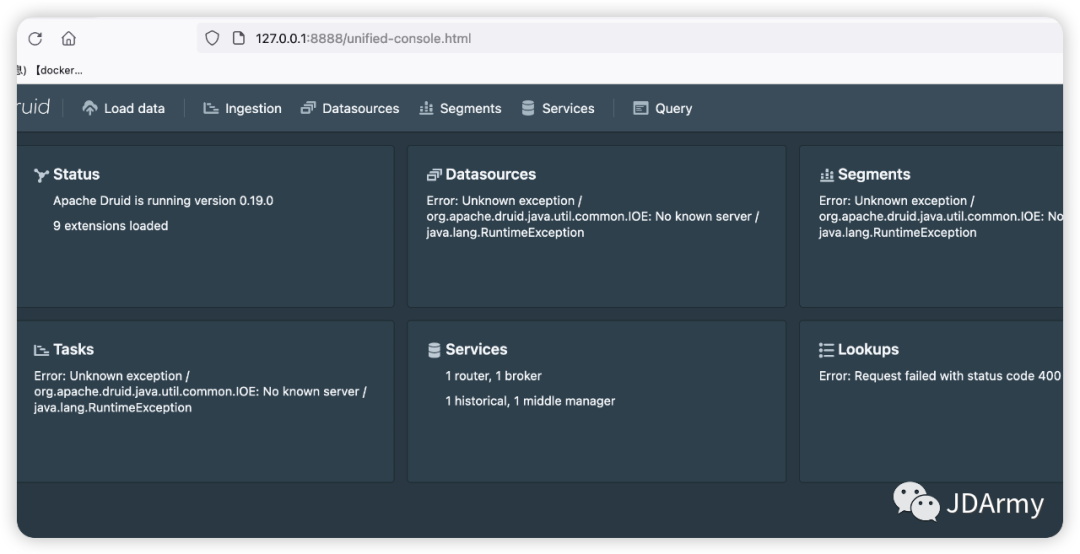Open the Tasks card title
Viewport: 1080px width, 554px height.
(74, 349)
